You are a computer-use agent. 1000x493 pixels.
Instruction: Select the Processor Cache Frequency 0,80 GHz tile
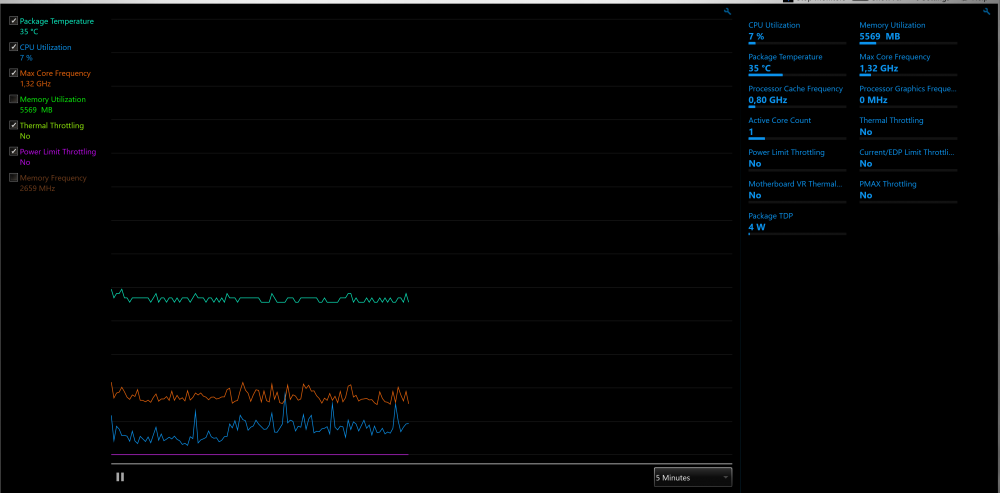tap(797, 96)
